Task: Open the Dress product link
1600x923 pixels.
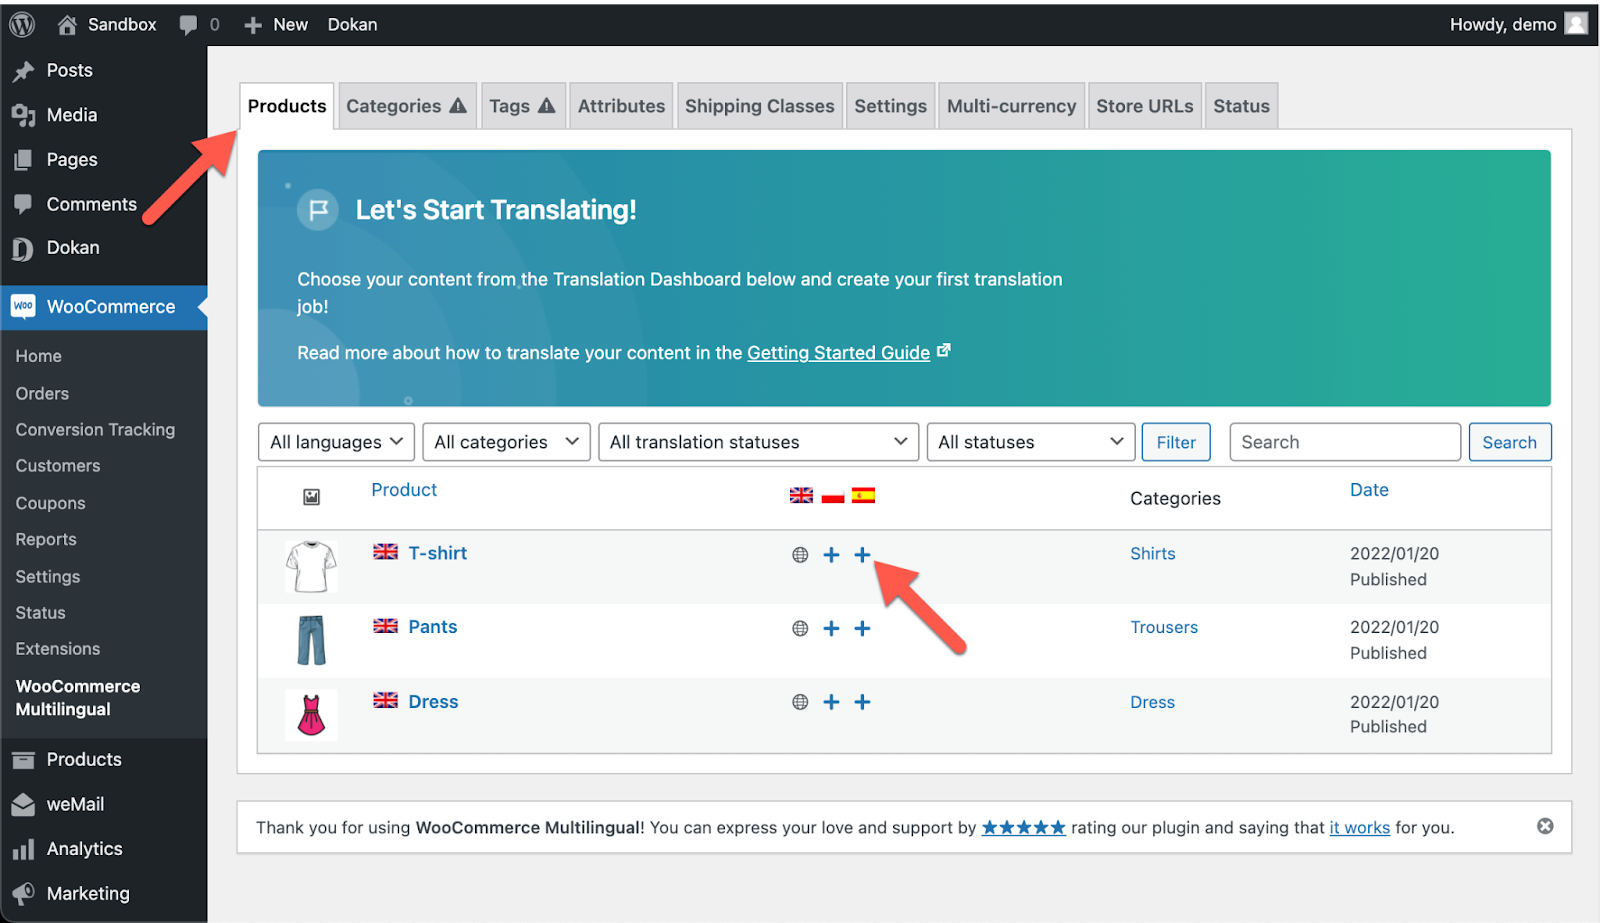Action: [433, 702]
